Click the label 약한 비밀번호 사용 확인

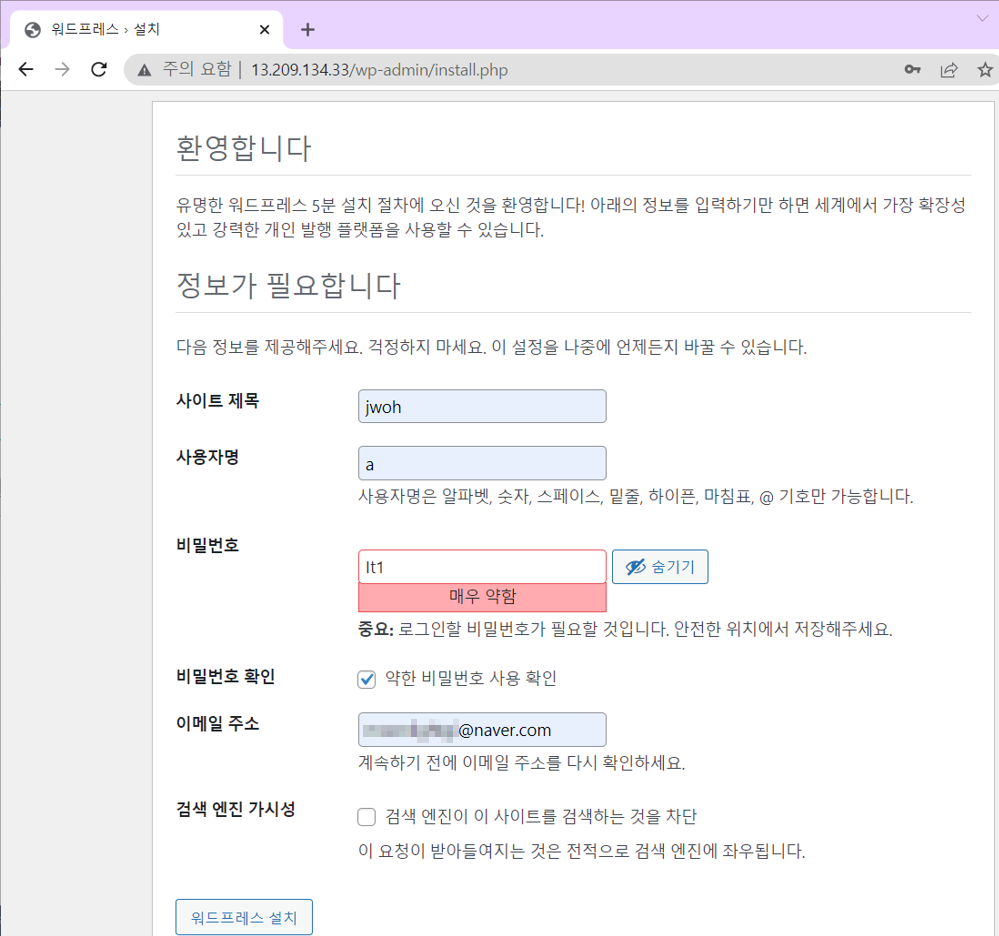pos(471,679)
